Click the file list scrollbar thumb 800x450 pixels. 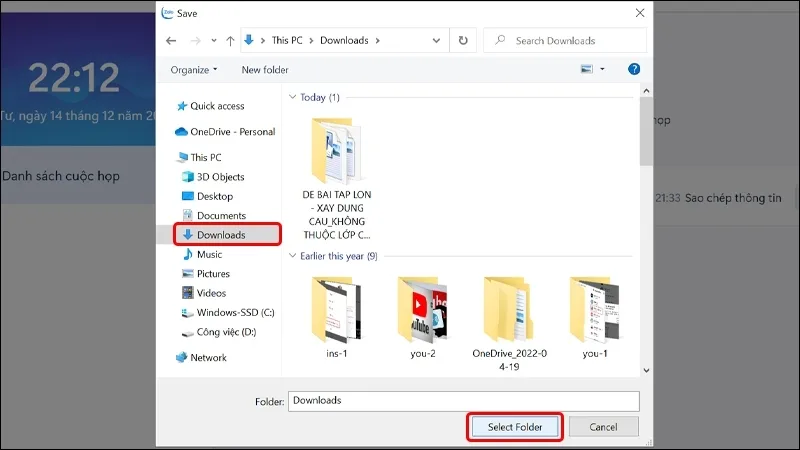click(x=646, y=131)
